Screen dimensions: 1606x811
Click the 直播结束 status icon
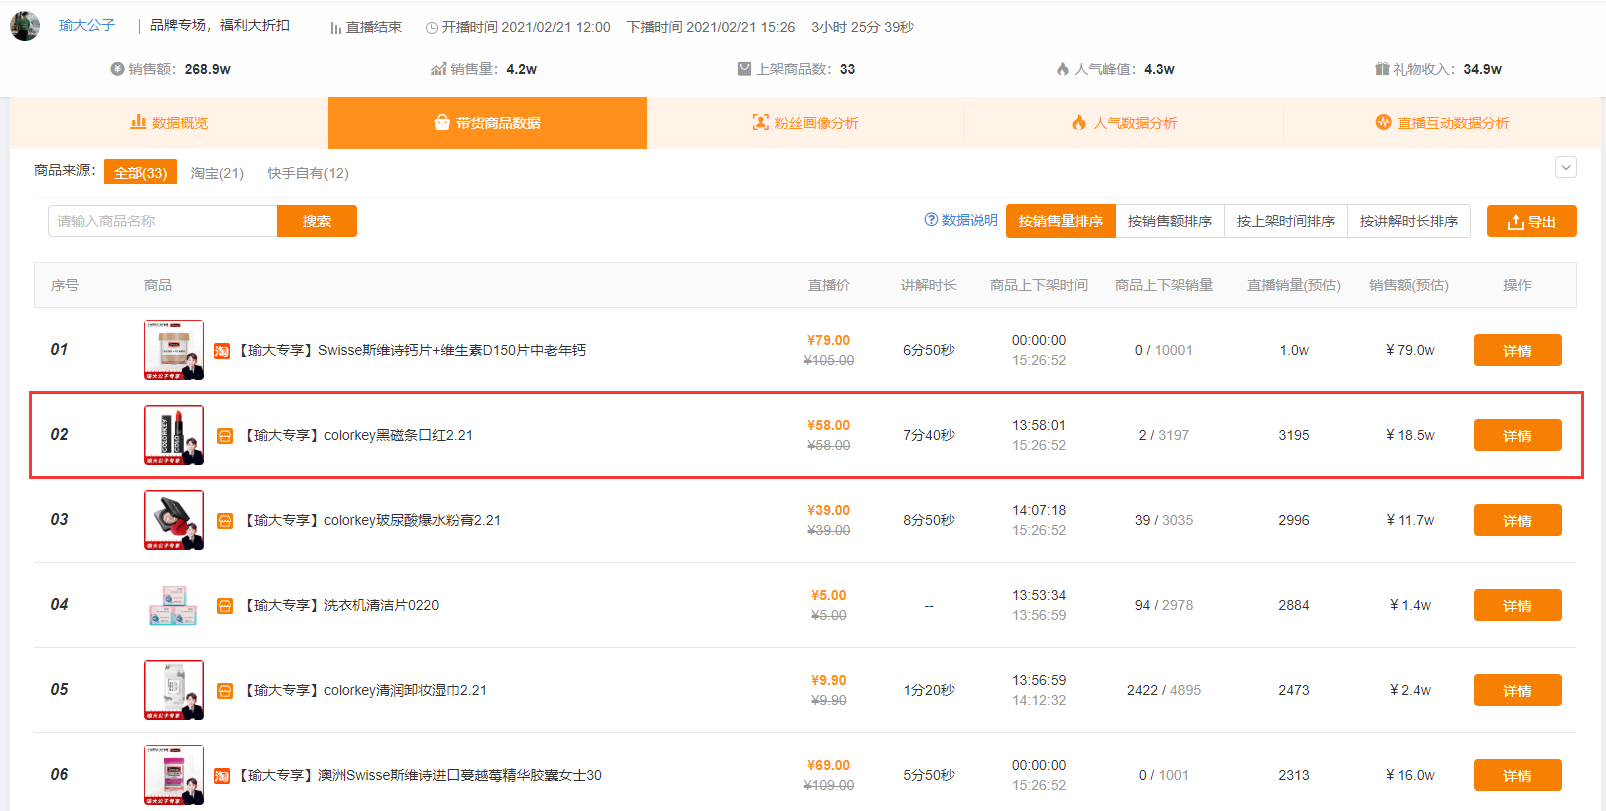335,28
